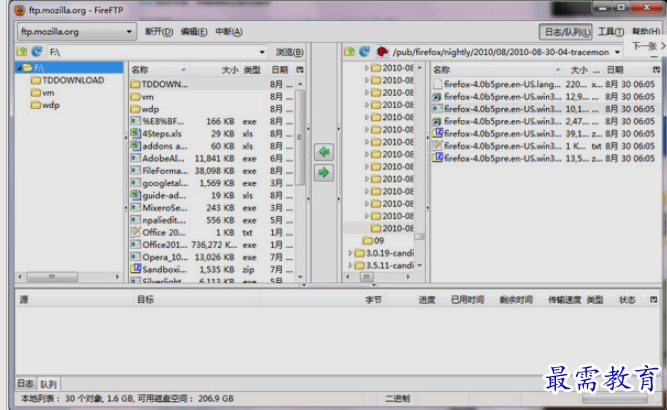Click the 下一条 next button

pyautogui.click(x=644, y=46)
